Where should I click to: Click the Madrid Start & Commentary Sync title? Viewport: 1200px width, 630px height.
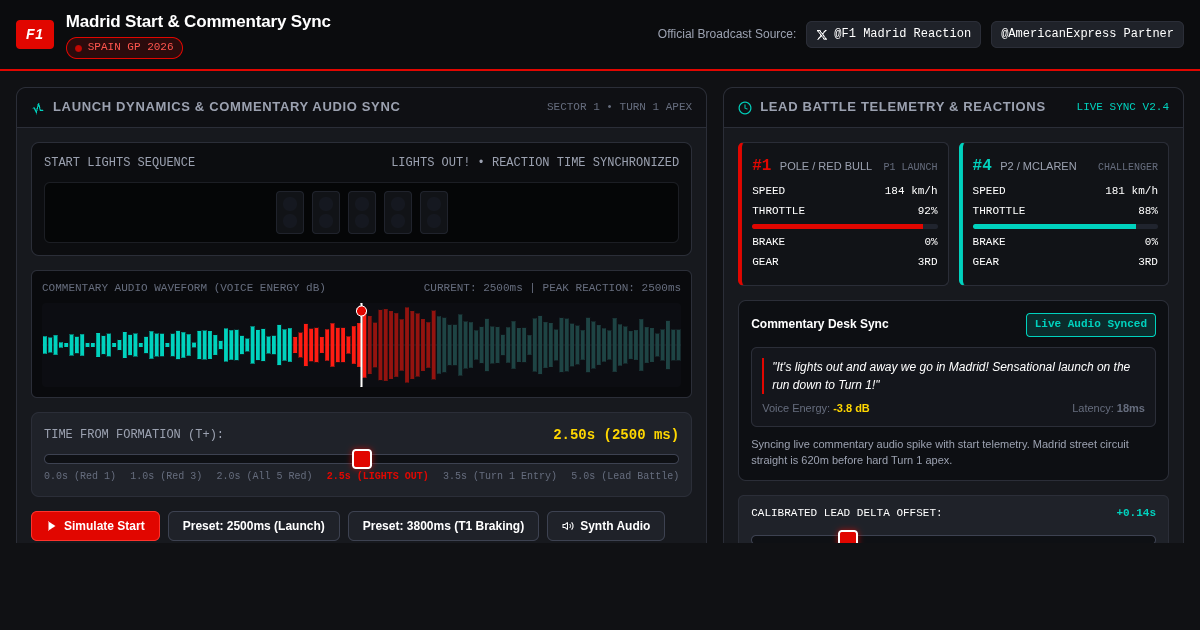pyautogui.click(x=198, y=22)
